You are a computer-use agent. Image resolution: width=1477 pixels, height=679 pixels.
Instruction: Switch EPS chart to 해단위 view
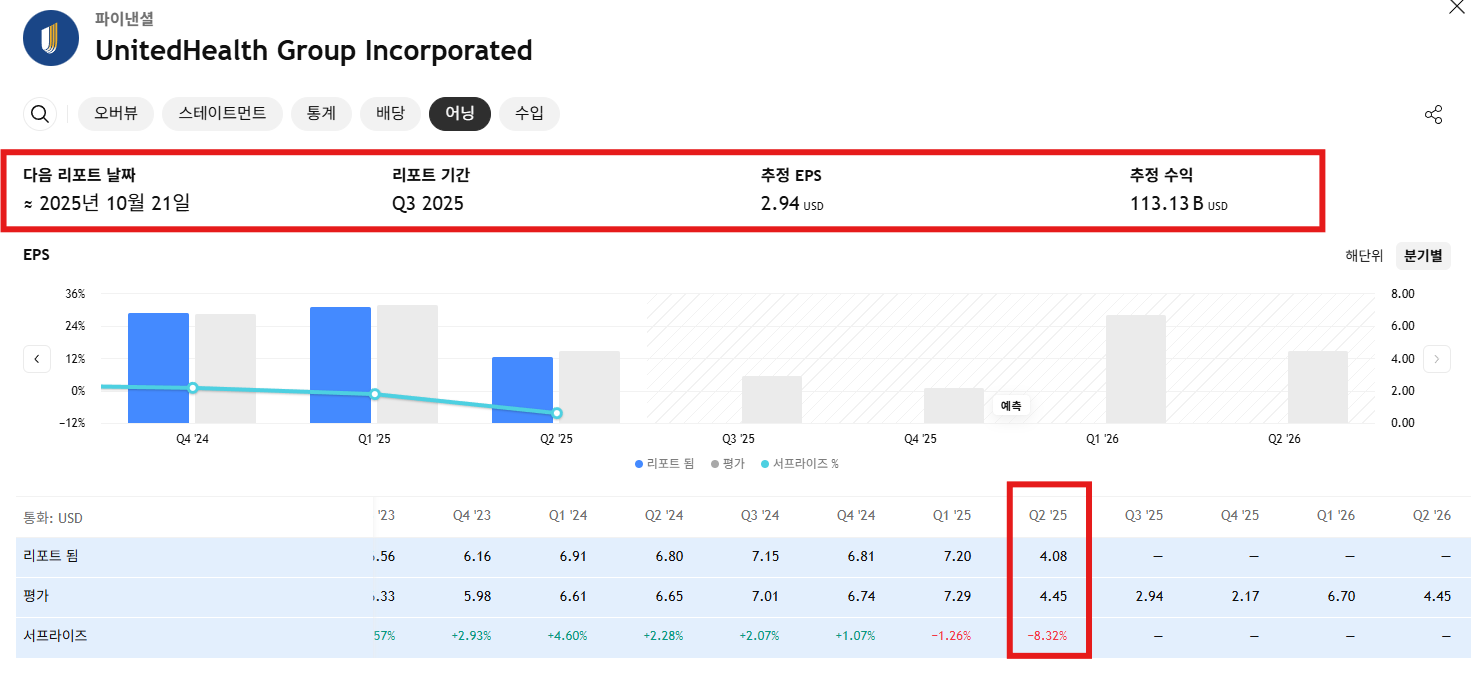point(1364,256)
